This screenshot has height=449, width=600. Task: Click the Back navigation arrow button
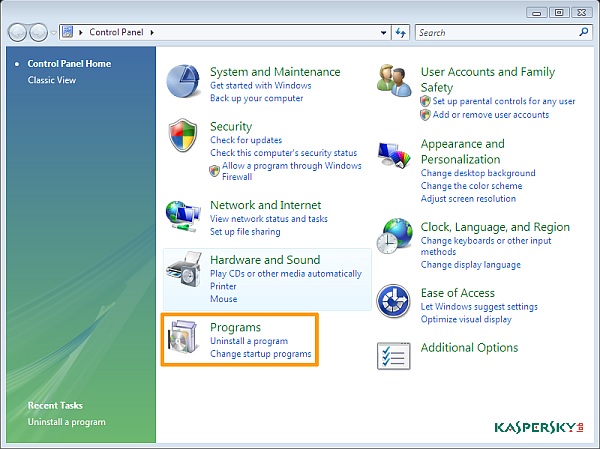point(17,33)
